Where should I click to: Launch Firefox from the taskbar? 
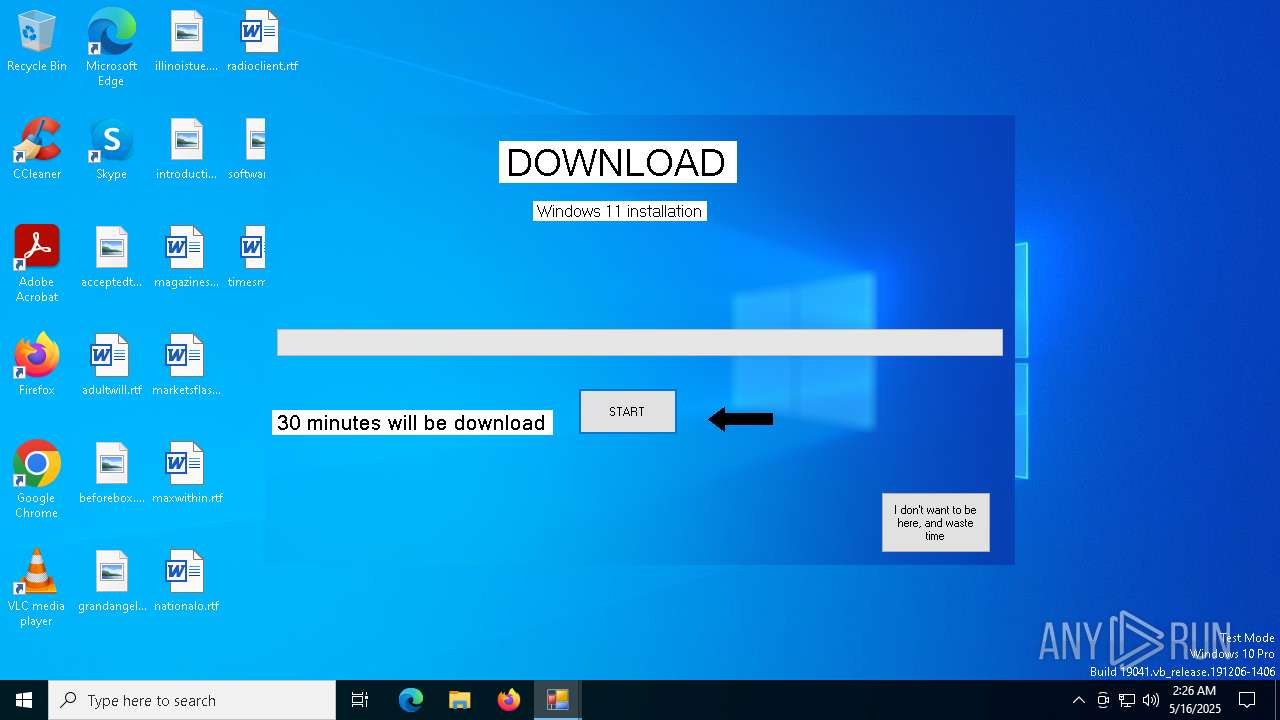(509, 700)
